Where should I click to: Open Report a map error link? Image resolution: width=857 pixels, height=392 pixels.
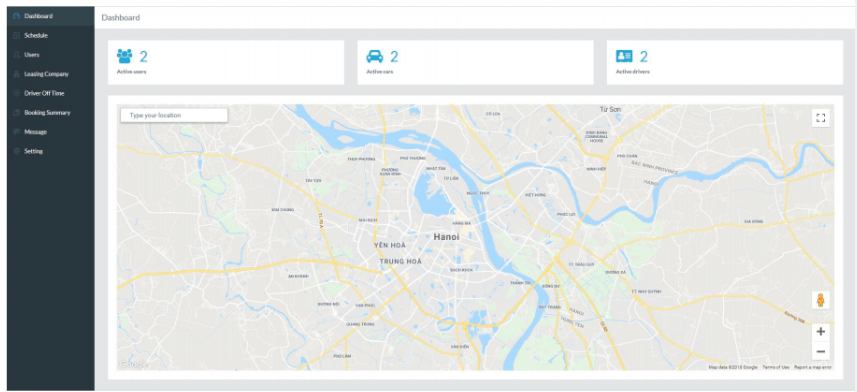pos(813,367)
